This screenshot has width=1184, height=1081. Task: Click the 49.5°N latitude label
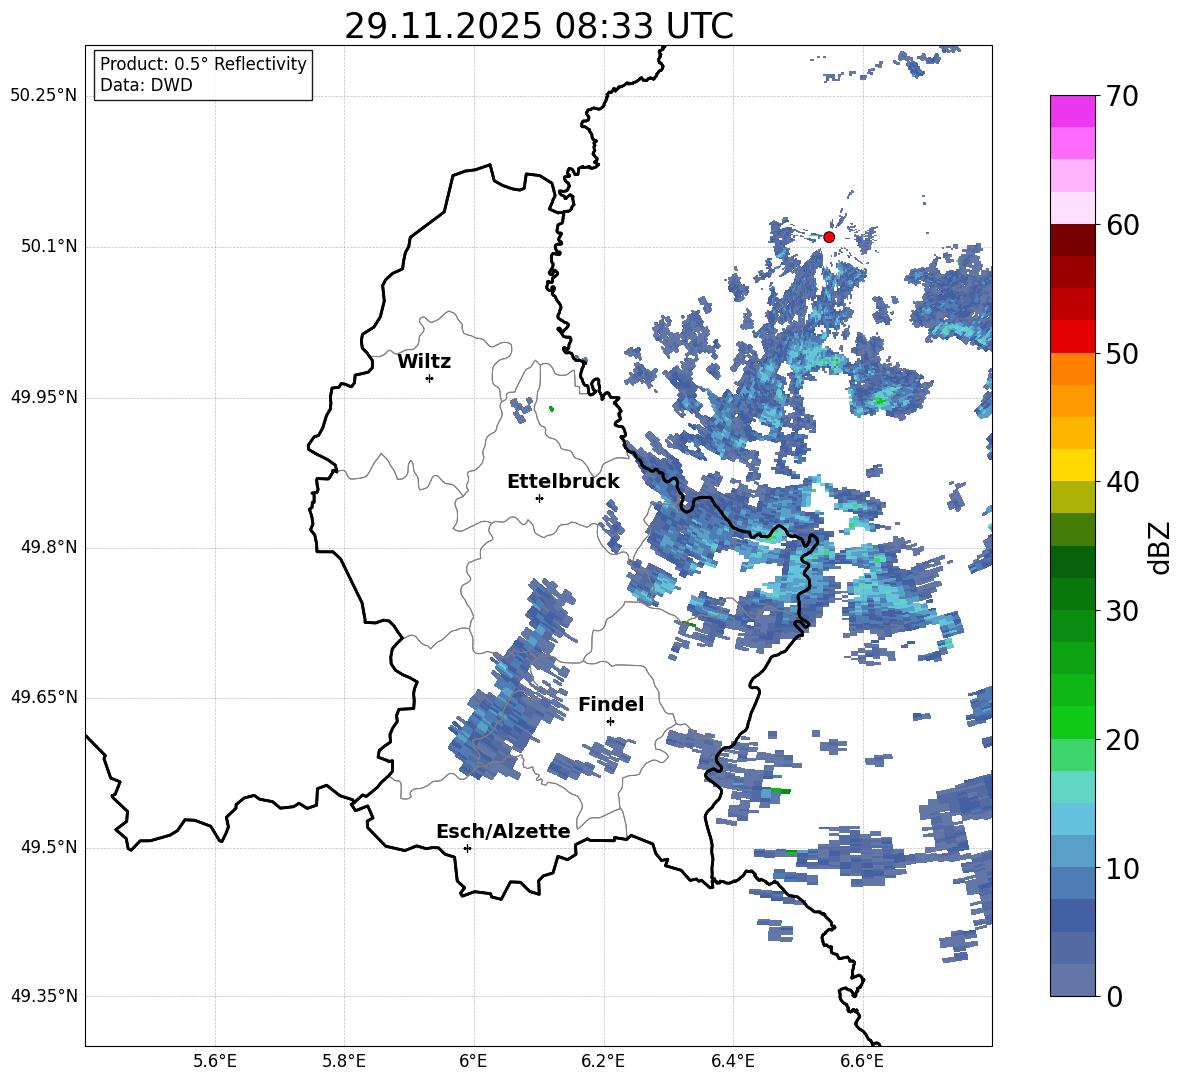click(x=48, y=846)
